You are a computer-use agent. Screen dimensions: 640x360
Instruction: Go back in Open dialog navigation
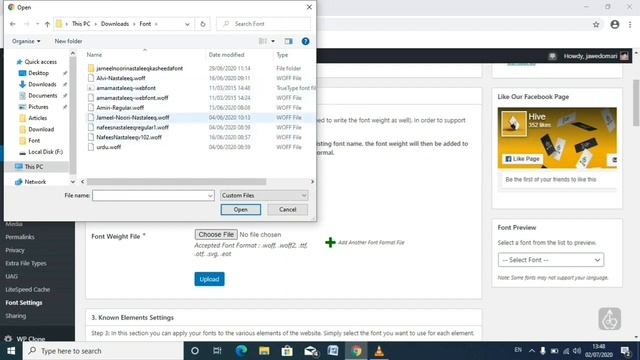click(13, 24)
